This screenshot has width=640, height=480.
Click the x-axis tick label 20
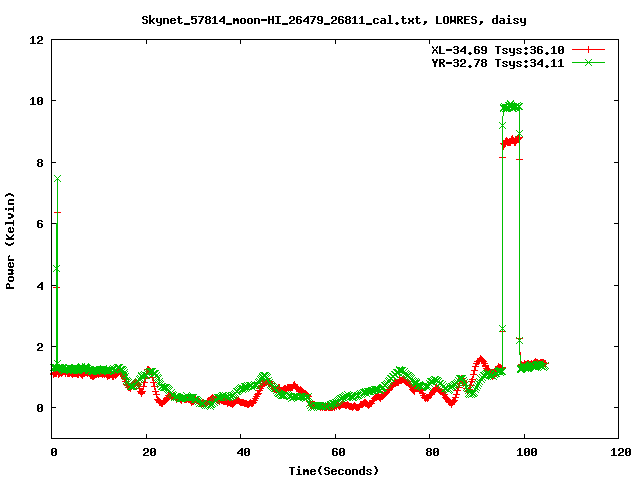click(x=149, y=452)
